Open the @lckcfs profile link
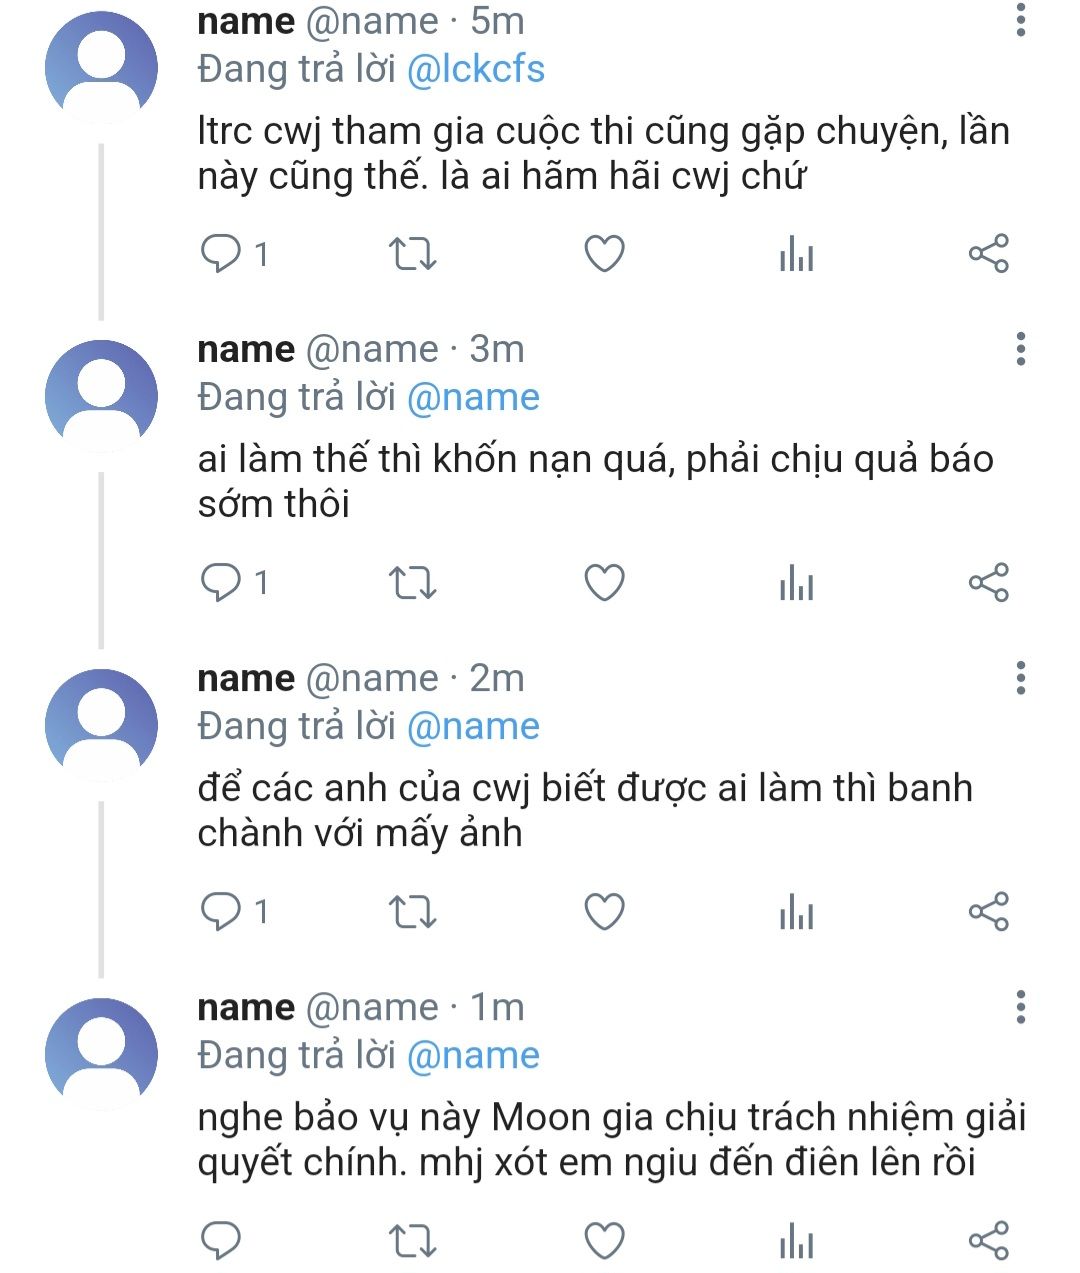 (x=476, y=69)
